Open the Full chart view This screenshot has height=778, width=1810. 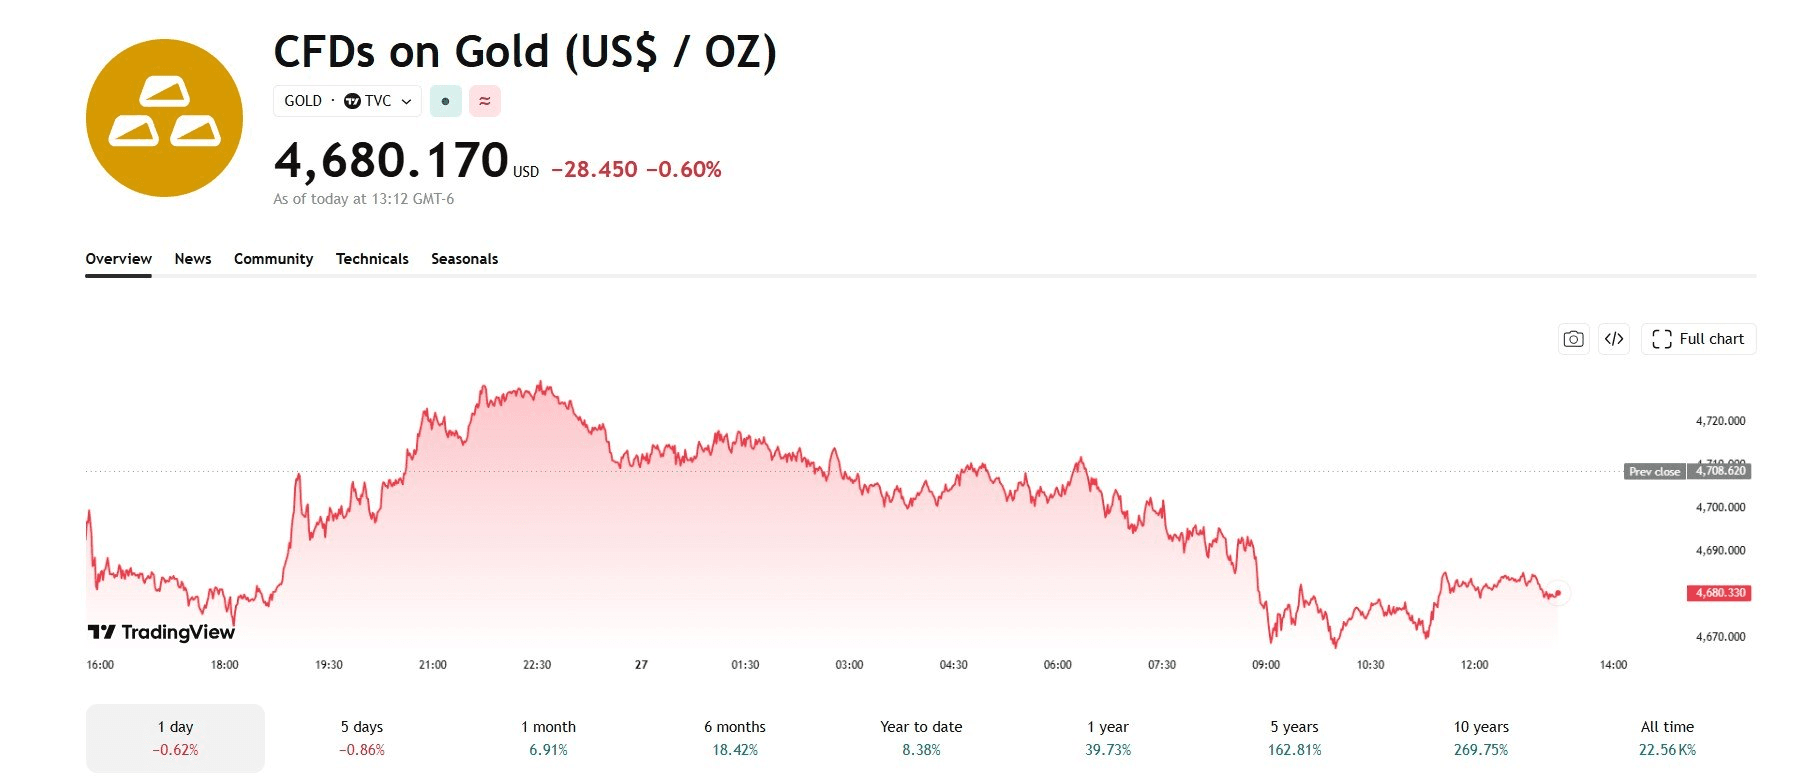tap(1698, 339)
